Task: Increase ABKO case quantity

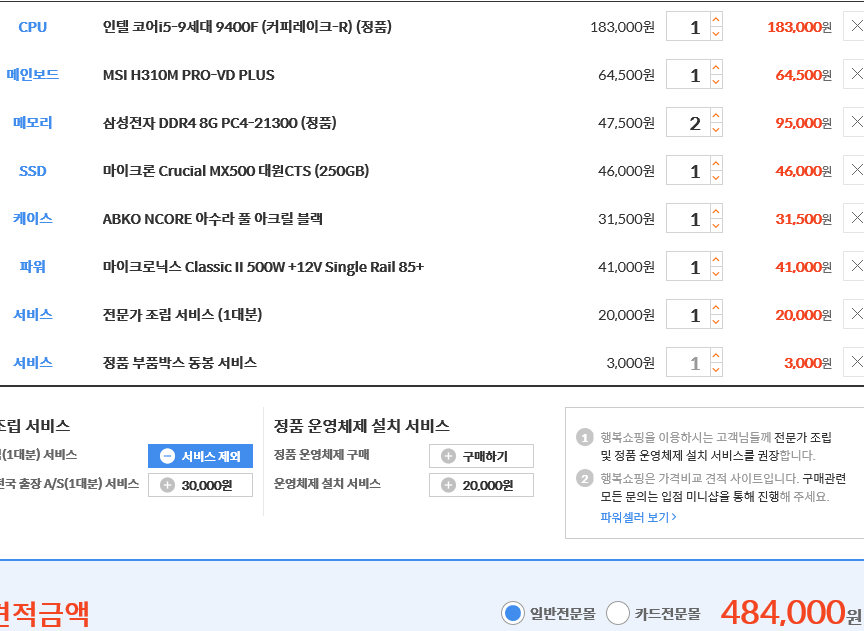Action: (716, 211)
